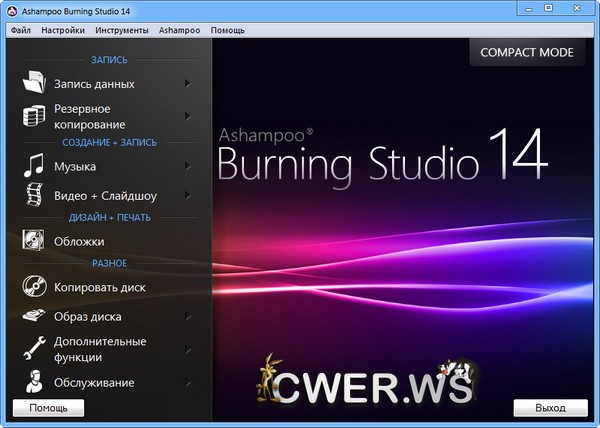Click the wrench icon for Дополнительные функции
The width and height of the screenshot is (600, 428).
[x=34, y=349]
